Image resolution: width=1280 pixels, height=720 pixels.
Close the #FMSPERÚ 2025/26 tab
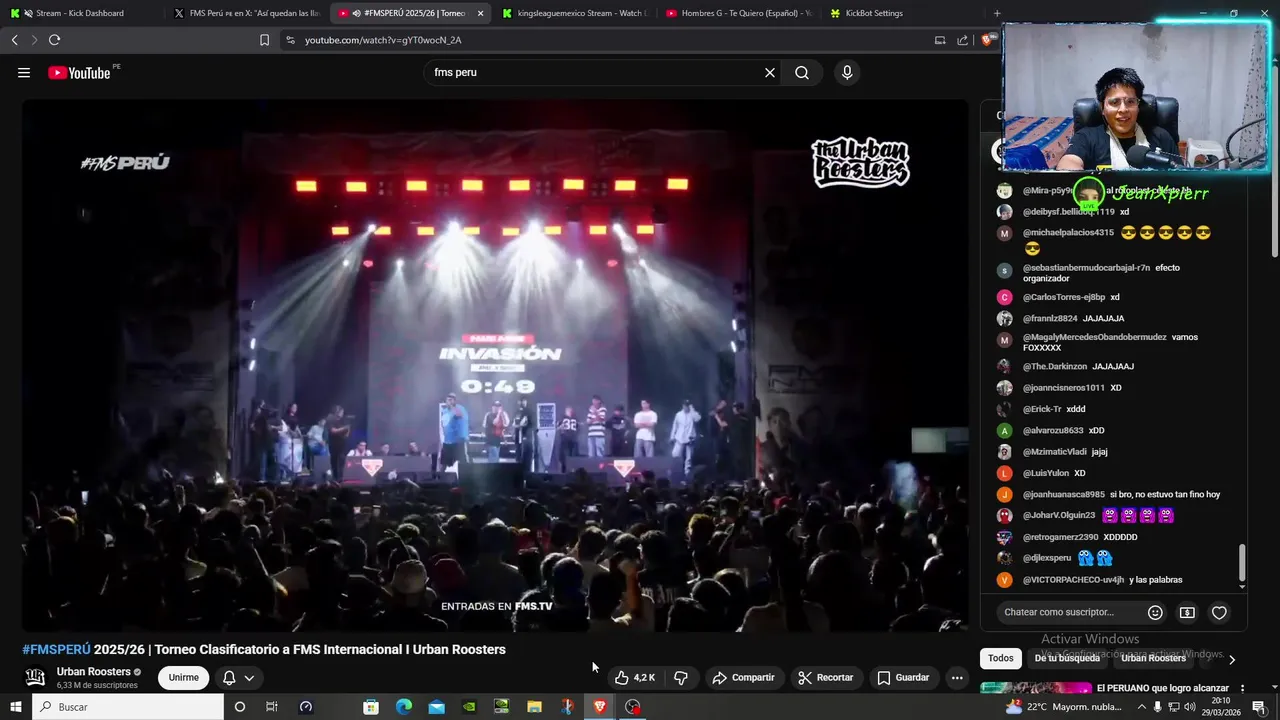[481, 13]
